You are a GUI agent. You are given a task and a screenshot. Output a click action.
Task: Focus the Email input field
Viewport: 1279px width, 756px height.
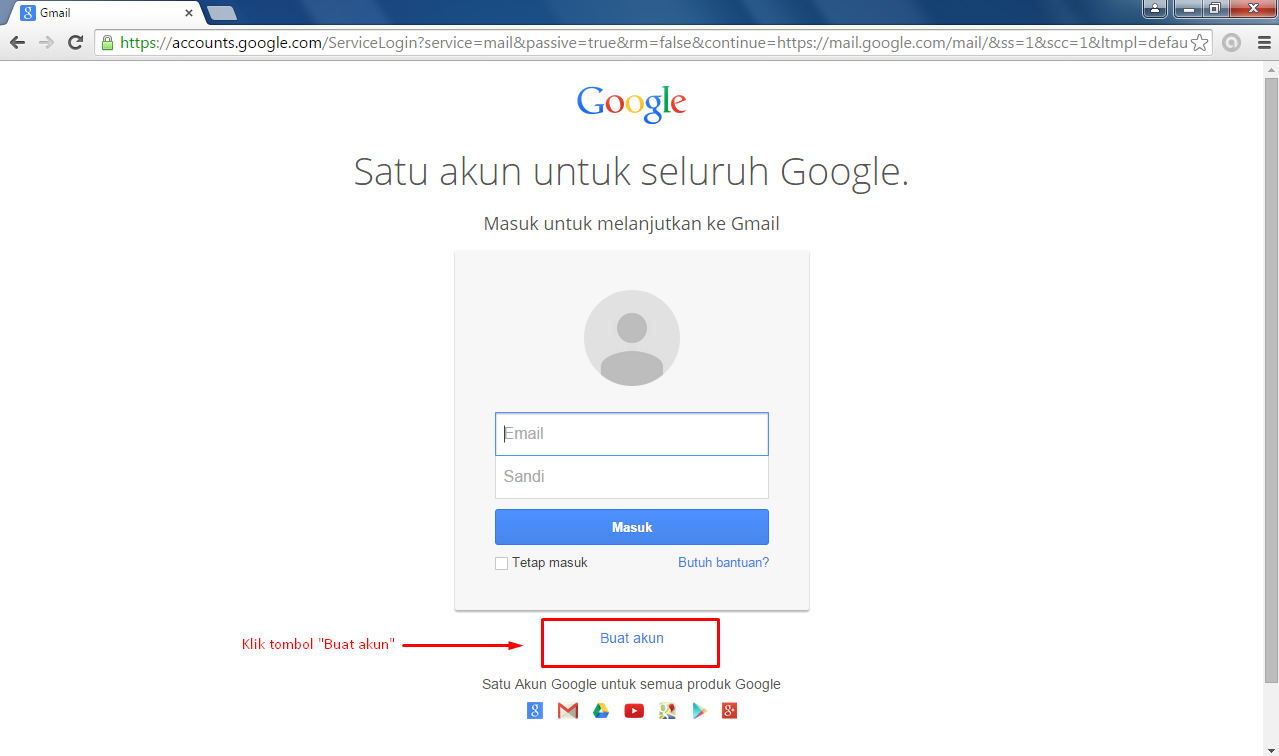pyautogui.click(x=632, y=434)
